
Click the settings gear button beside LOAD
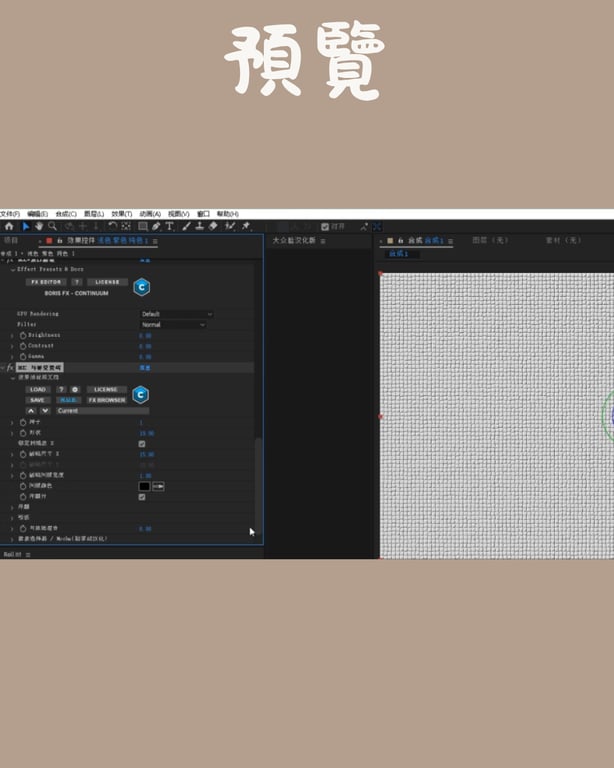75,389
